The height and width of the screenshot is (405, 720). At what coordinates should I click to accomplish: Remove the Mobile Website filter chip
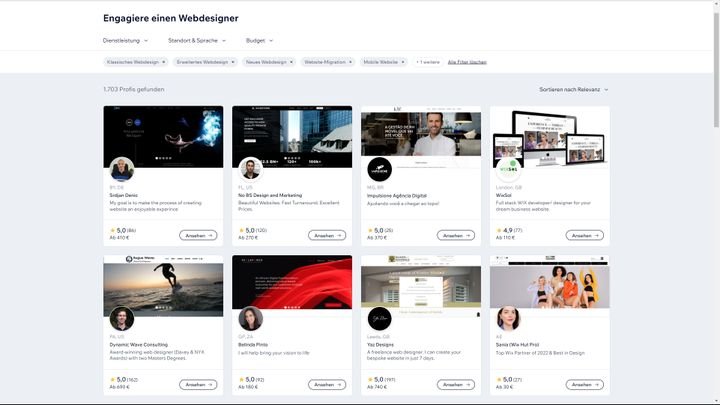pos(403,62)
